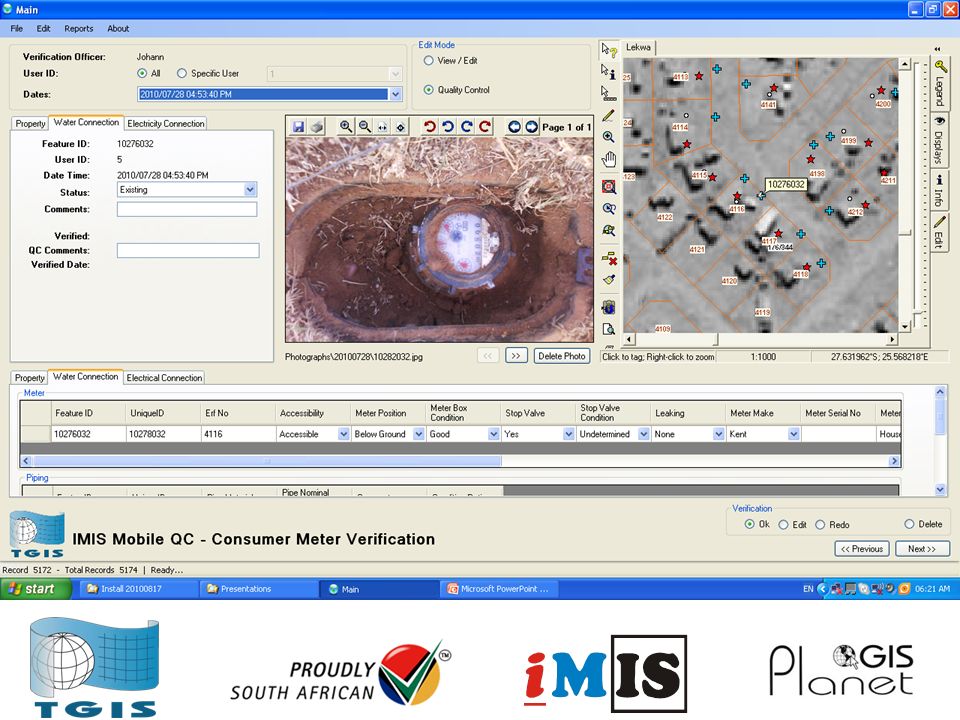Click the clear selection brush icon
960x720 pixels.
609,280
